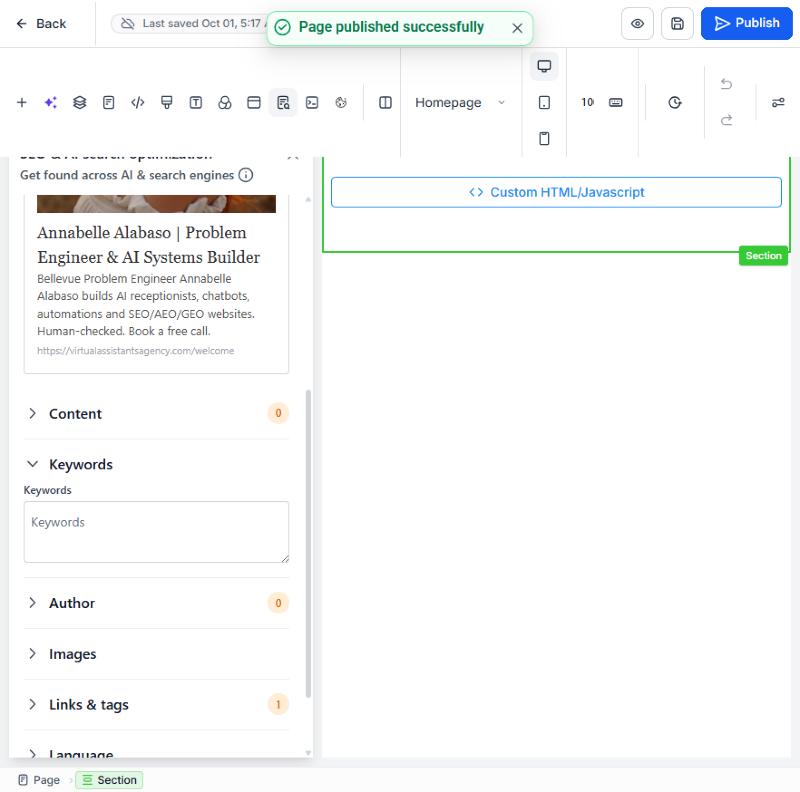Expand the Images section
The height and width of the screenshot is (792, 800).
(x=156, y=654)
